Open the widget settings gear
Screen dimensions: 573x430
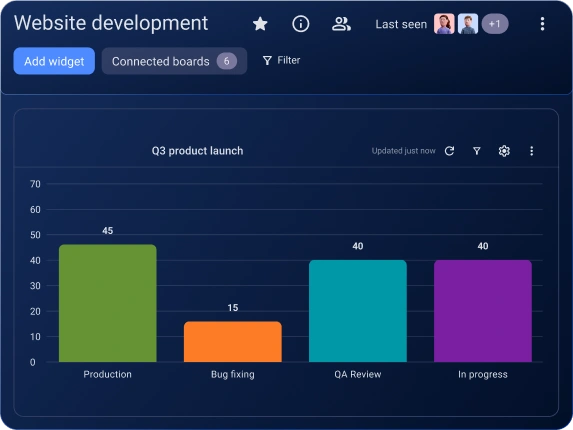tap(504, 151)
